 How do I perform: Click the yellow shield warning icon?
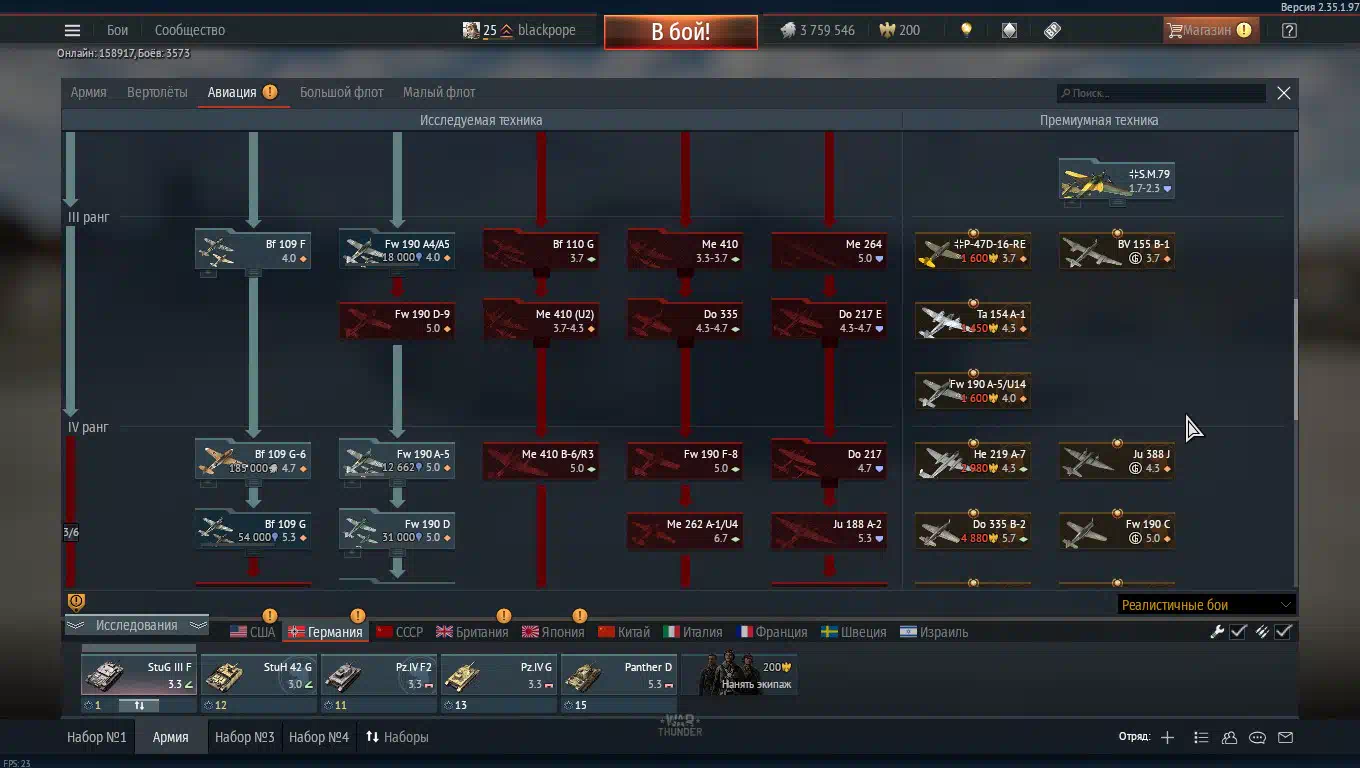click(x=76, y=602)
